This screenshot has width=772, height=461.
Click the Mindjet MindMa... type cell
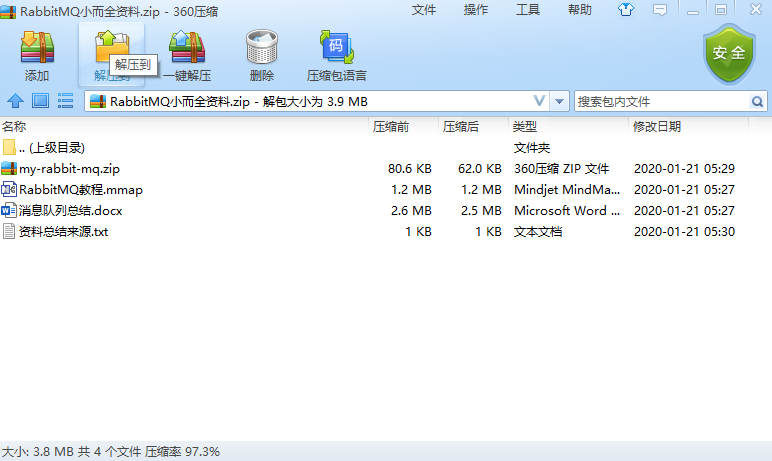click(567, 190)
